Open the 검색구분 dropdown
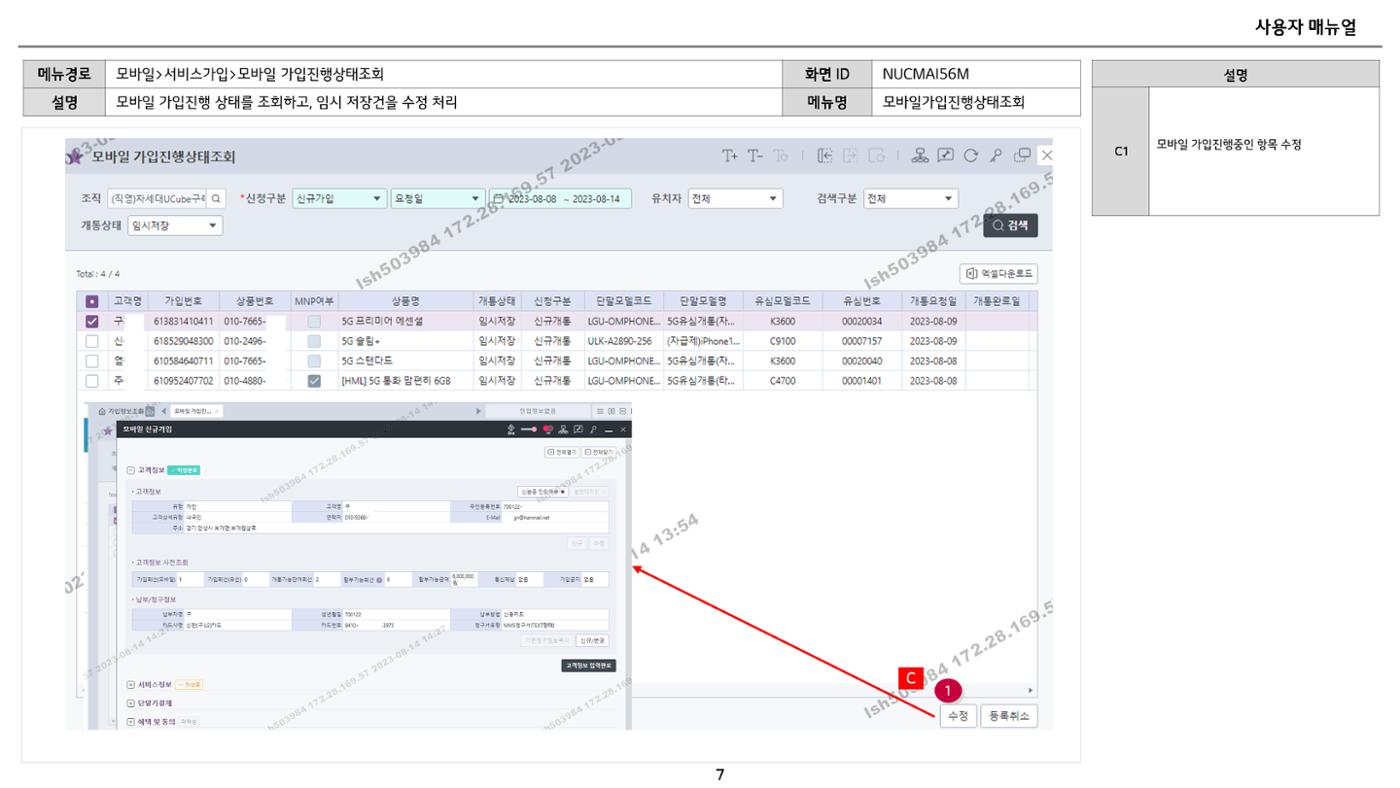Image resolution: width=1400 pixels, height=788 pixels. point(911,198)
